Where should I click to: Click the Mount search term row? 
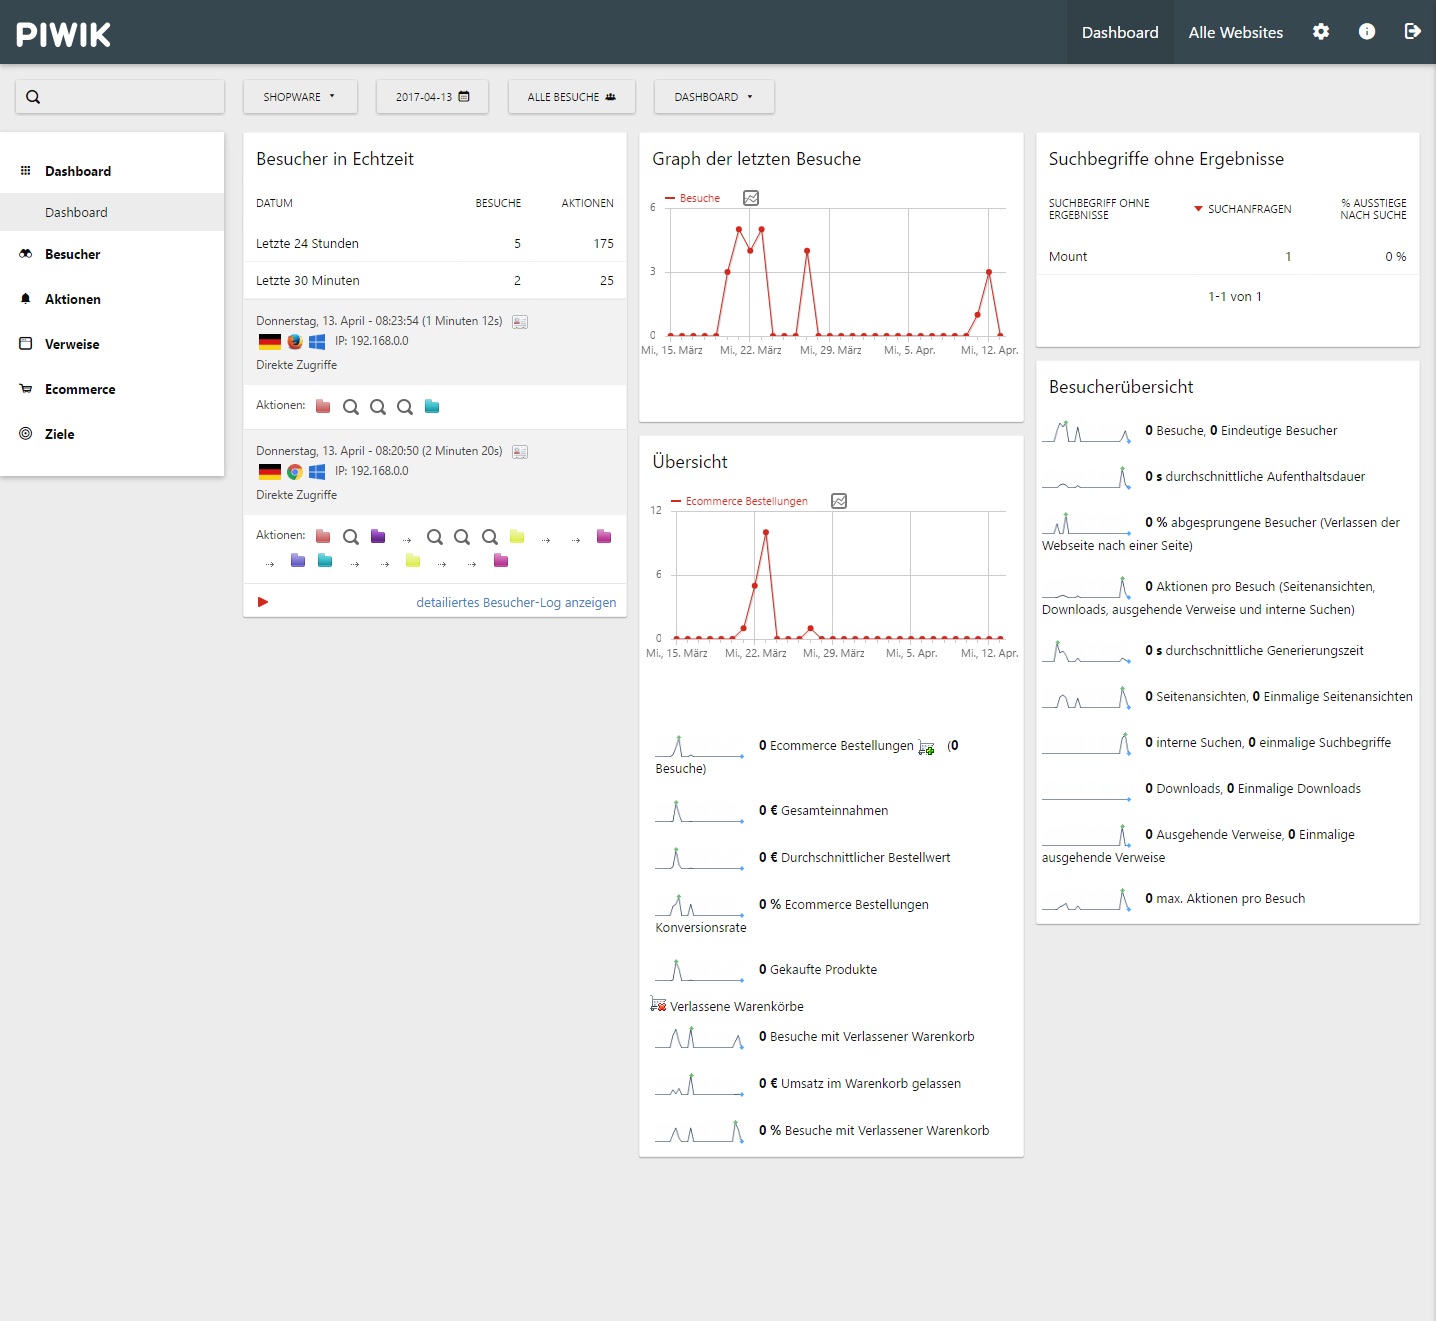1227,256
